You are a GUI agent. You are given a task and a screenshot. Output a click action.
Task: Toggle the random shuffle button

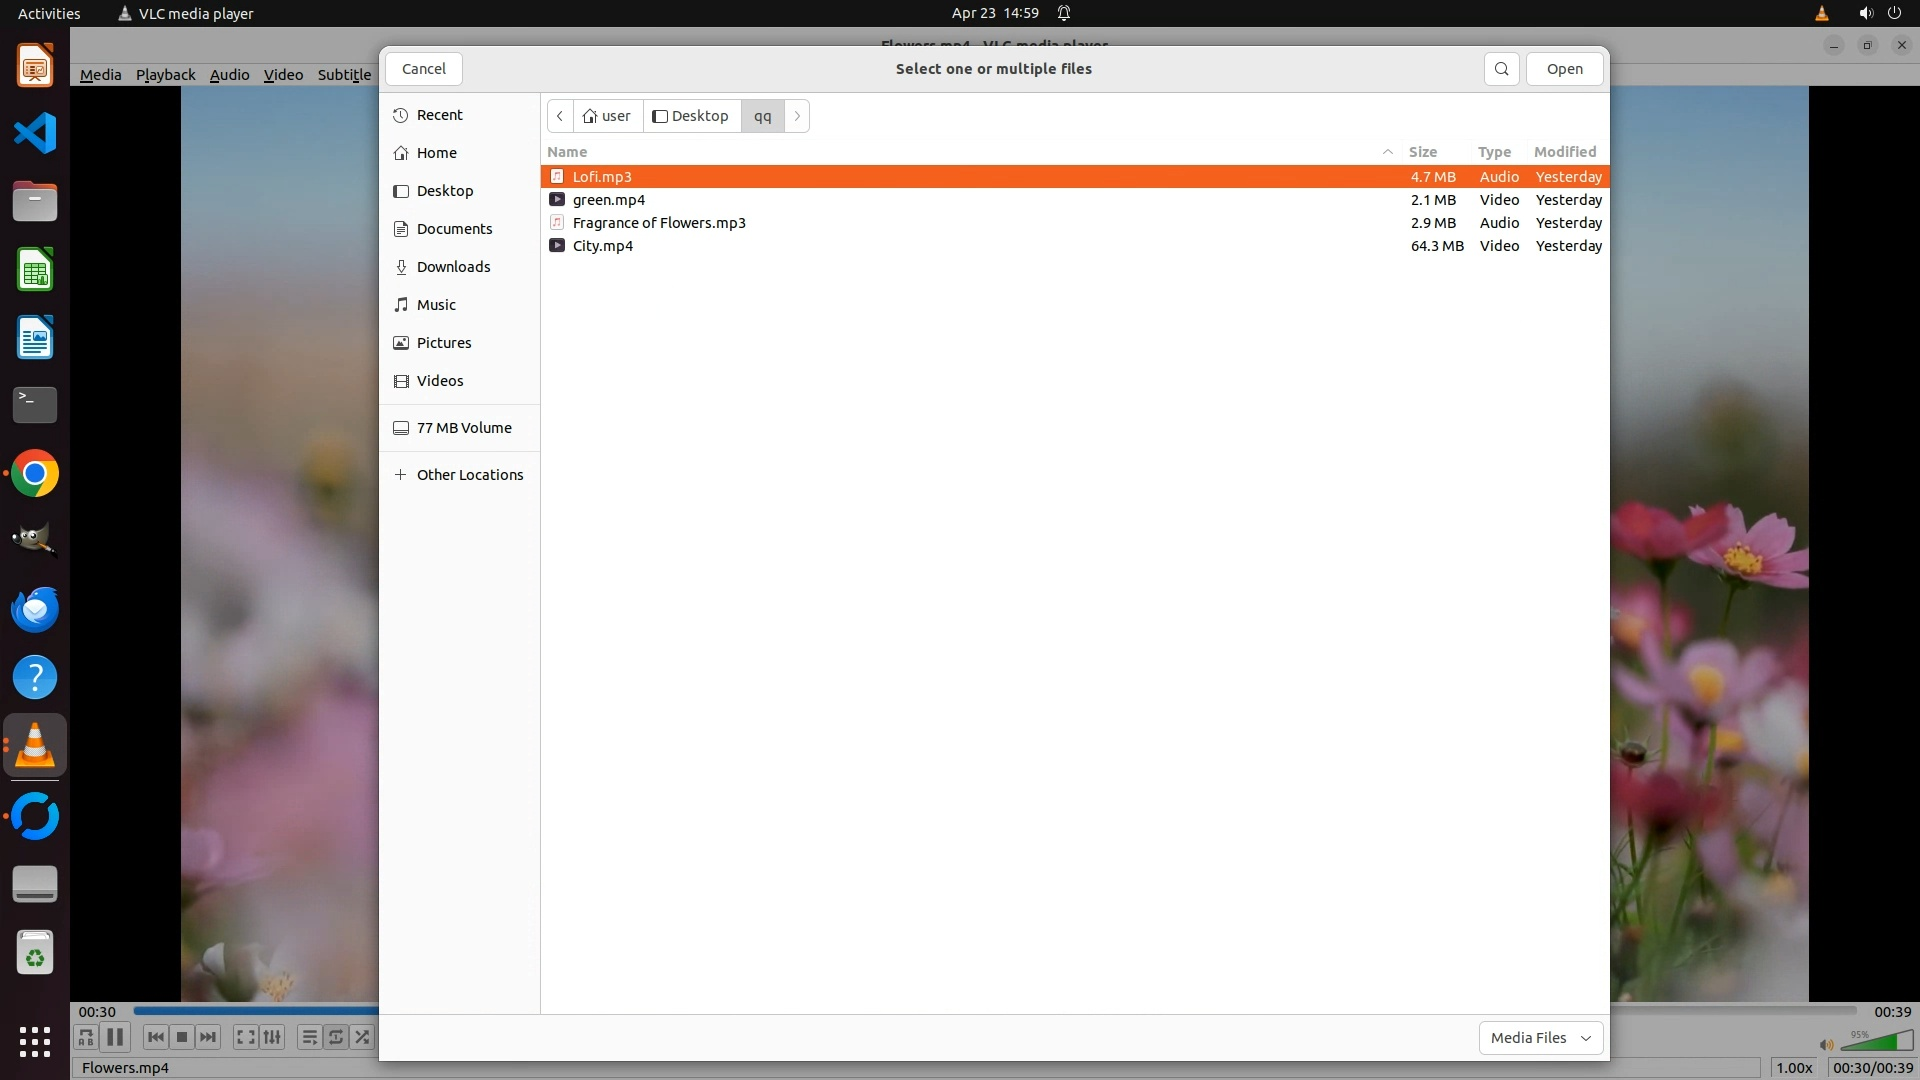click(x=363, y=1037)
